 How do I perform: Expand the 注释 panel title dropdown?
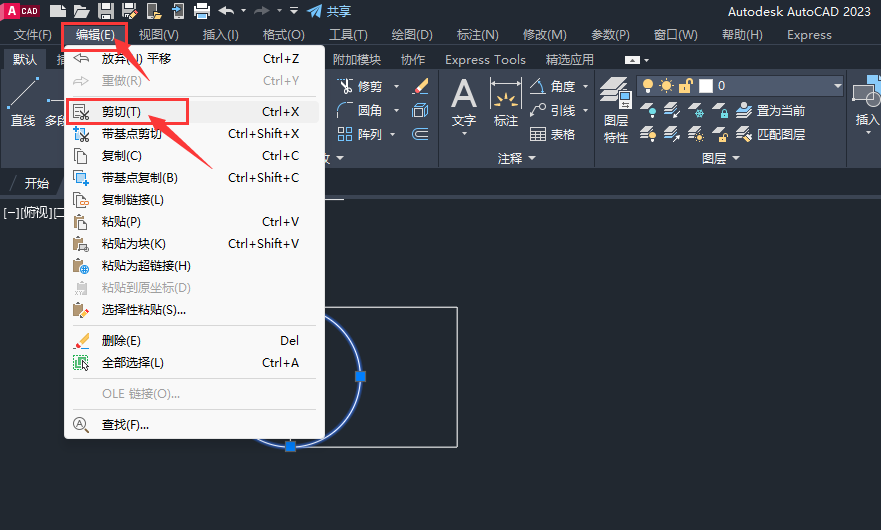pos(516,158)
